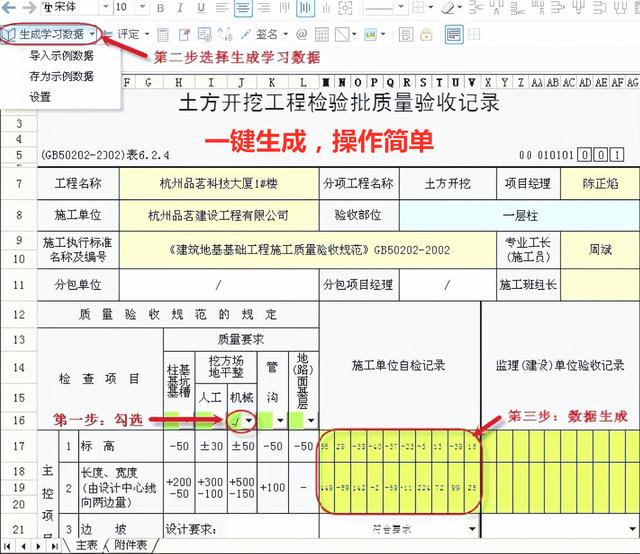
Task: Align cell text to the top
Action: click(x=284, y=8)
